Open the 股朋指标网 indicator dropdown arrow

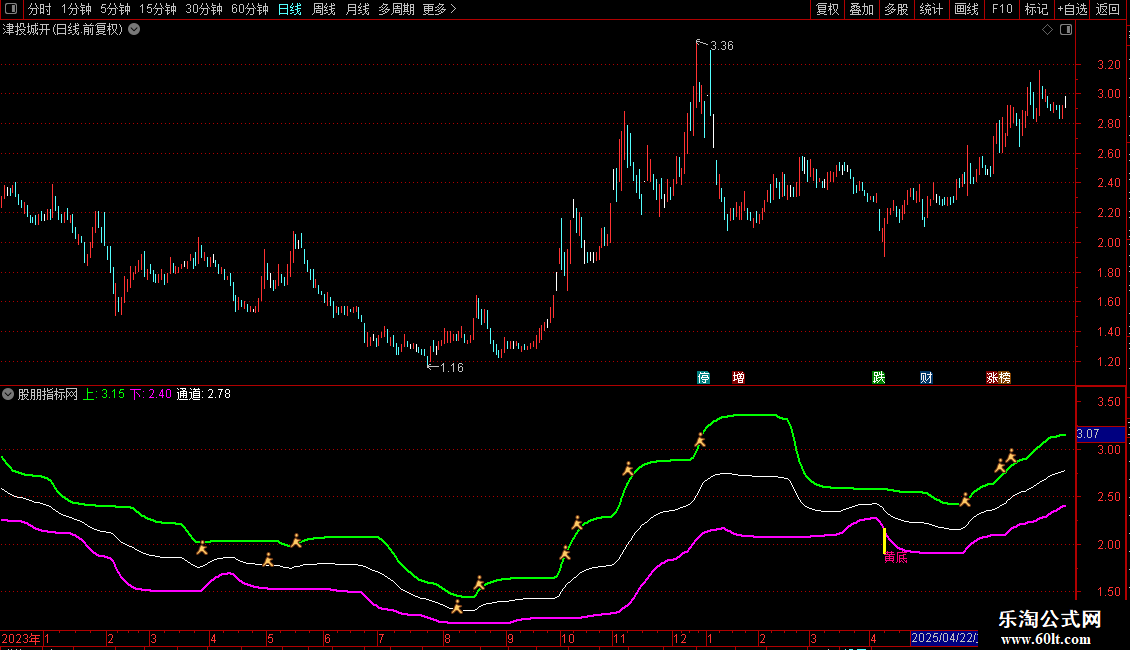point(8,394)
